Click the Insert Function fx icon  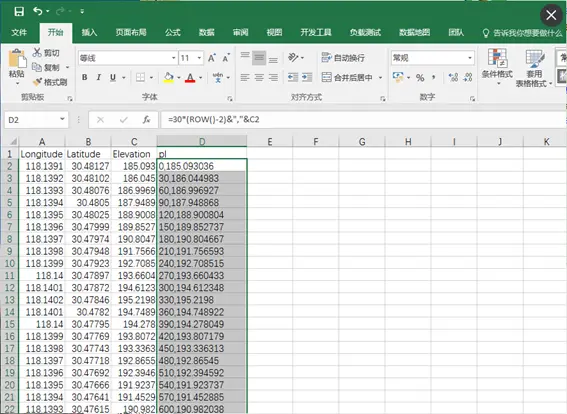click(x=146, y=120)
